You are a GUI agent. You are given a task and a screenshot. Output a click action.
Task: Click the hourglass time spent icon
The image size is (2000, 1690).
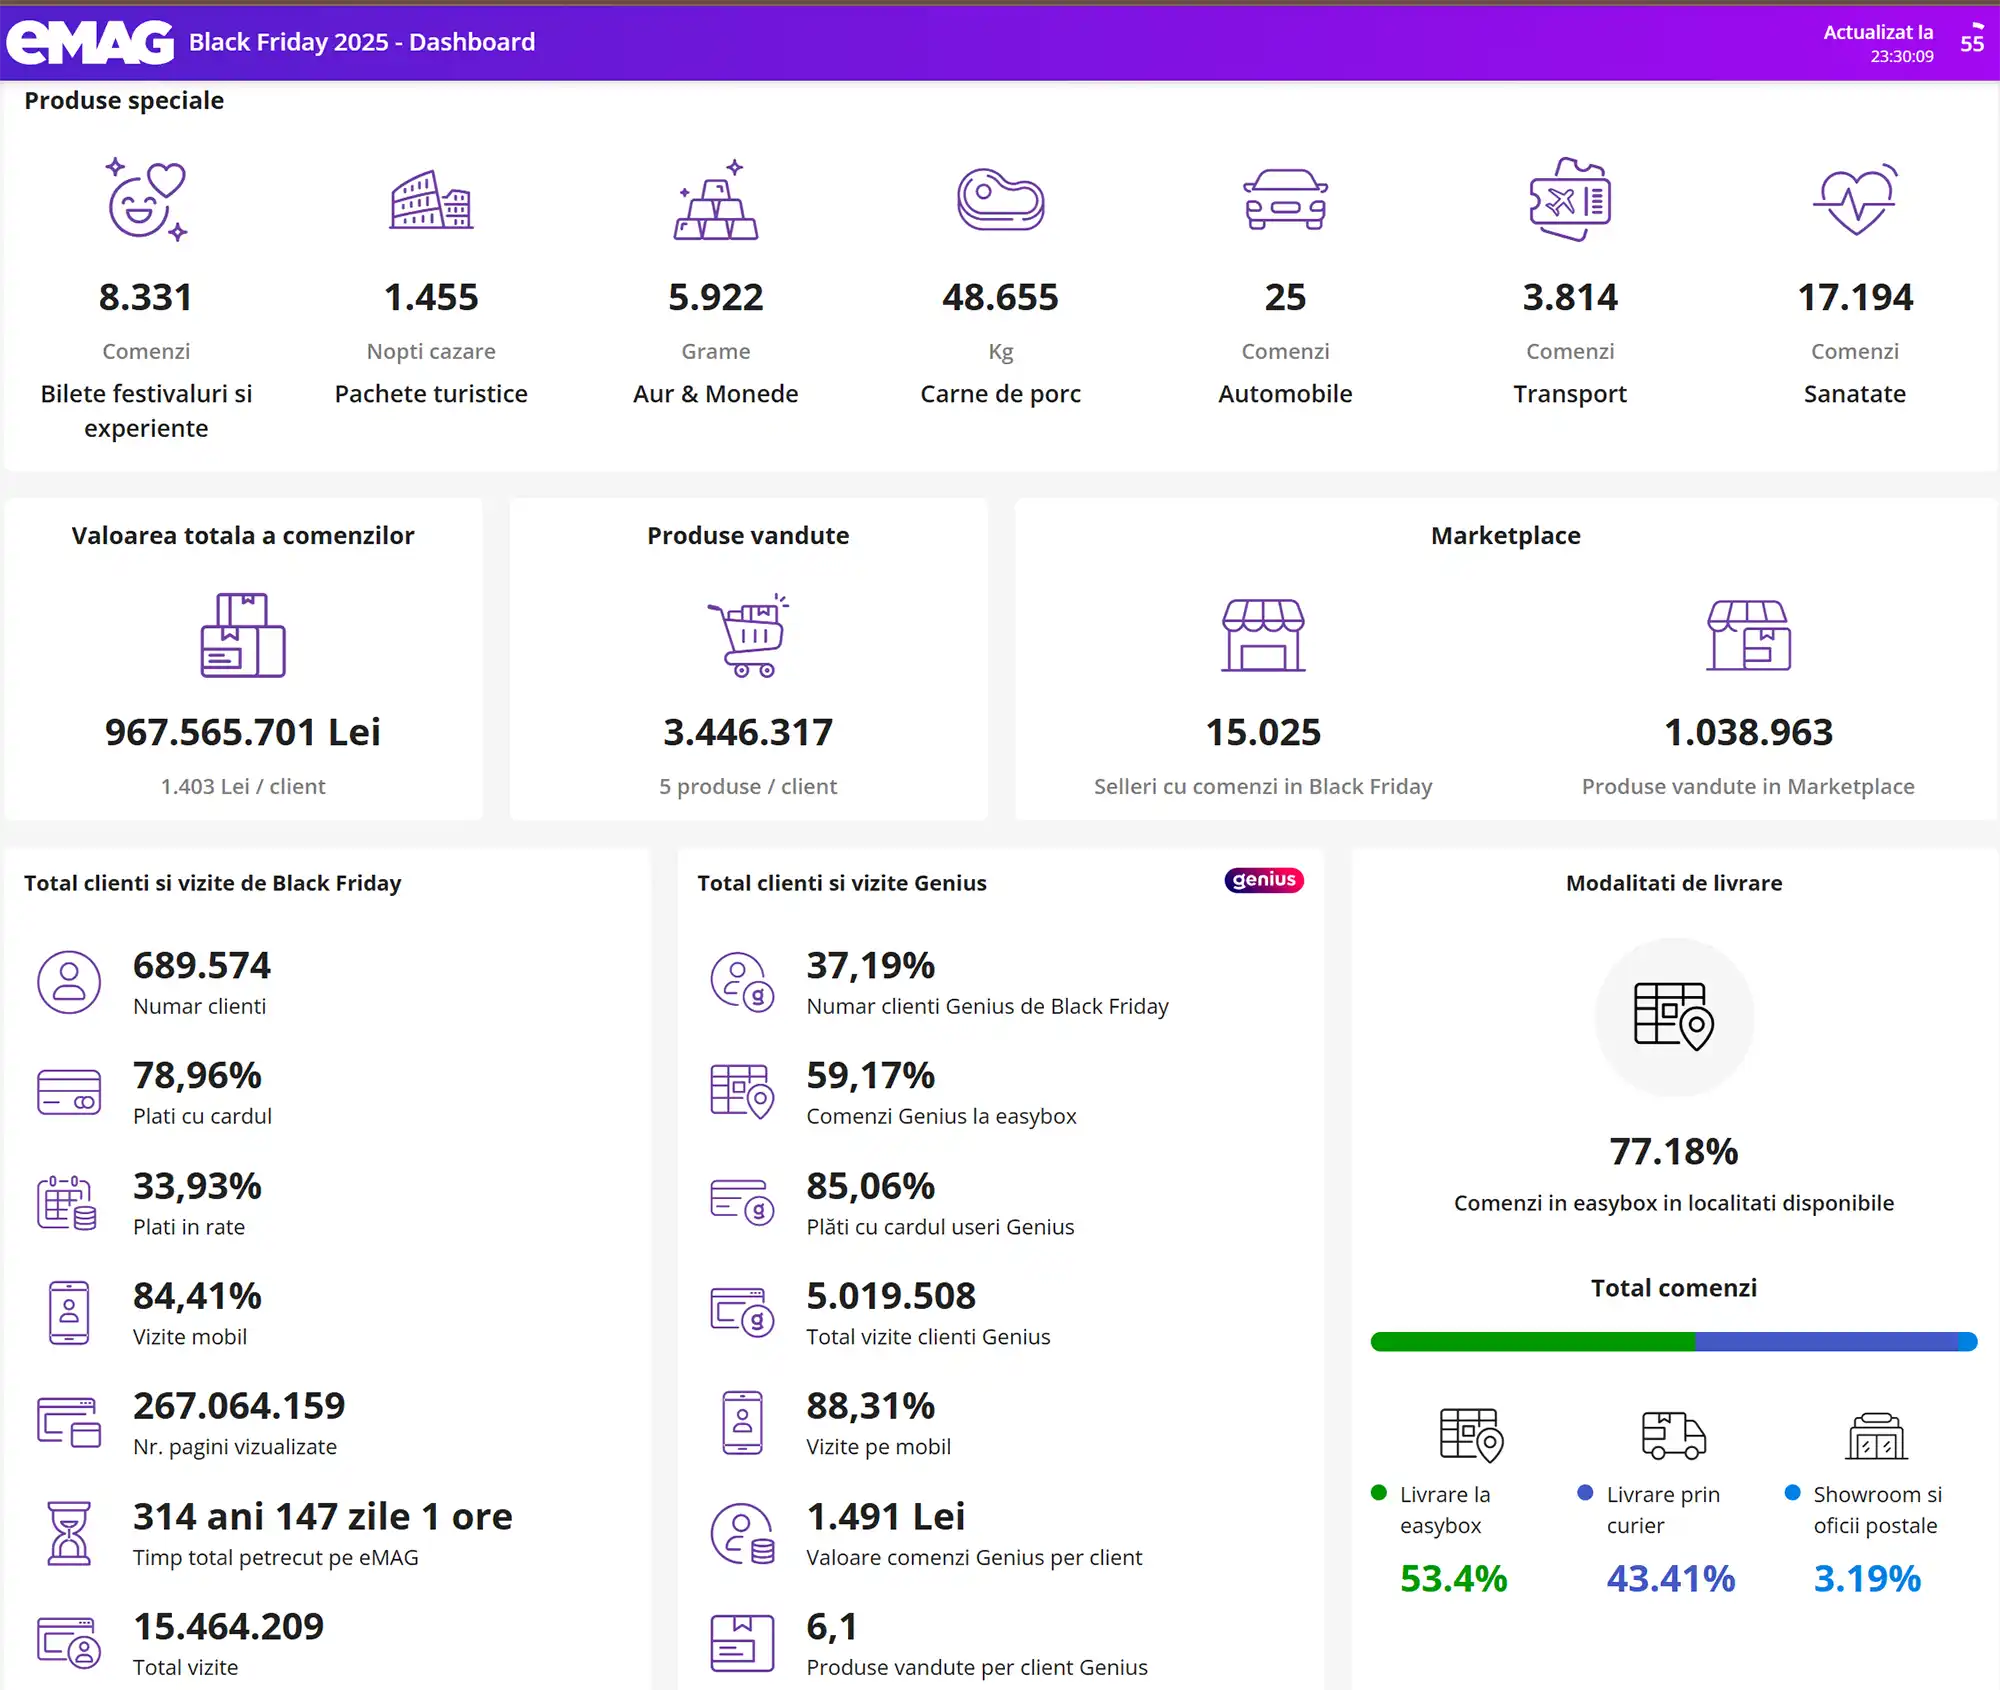[x=69, y=1532]
